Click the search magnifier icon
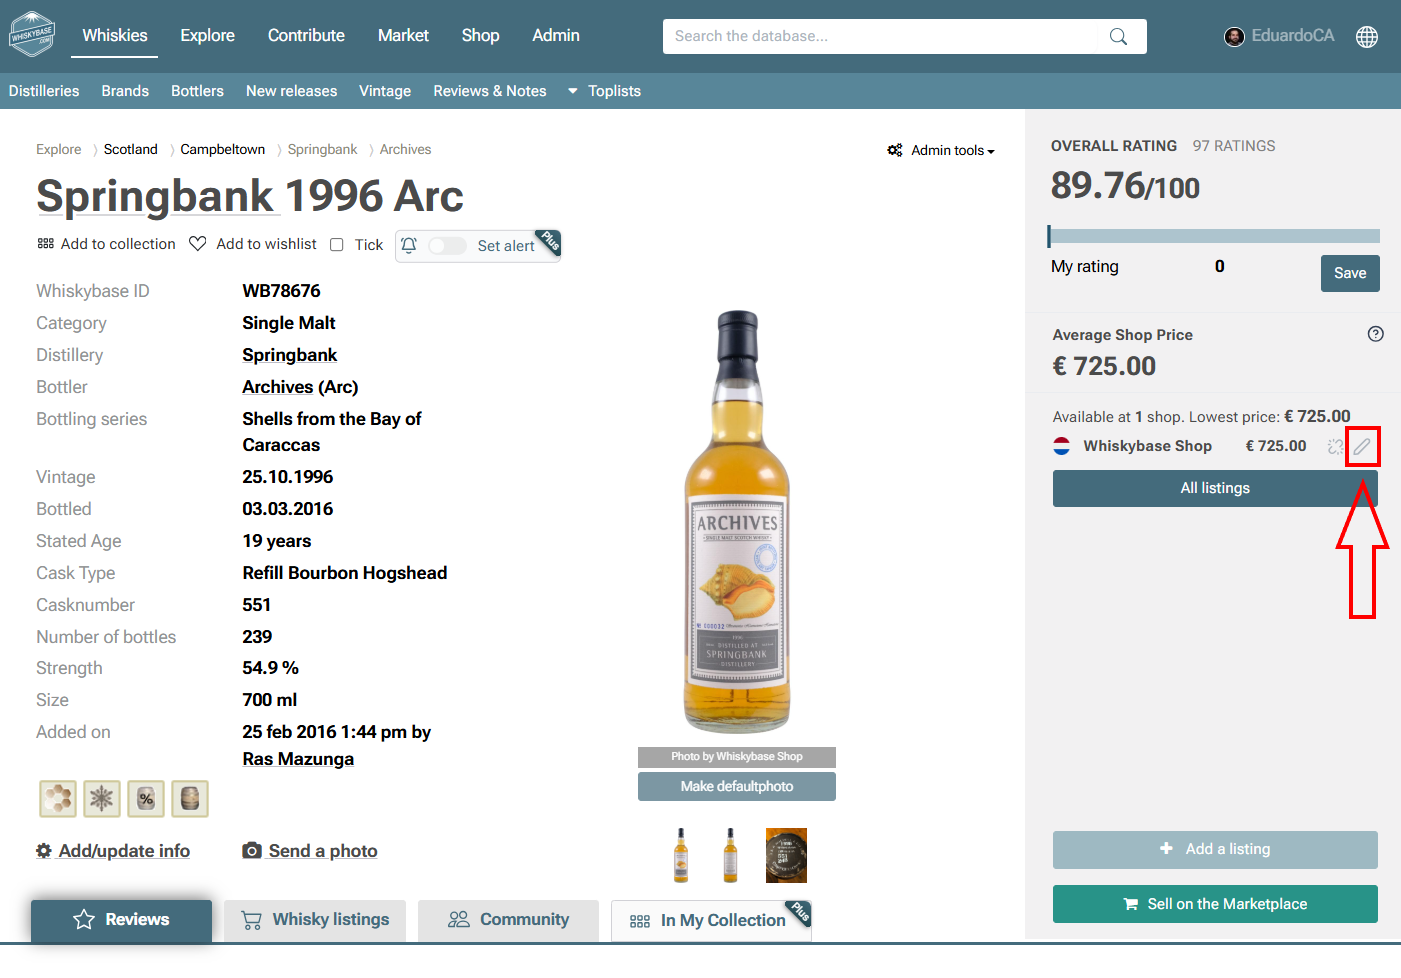The width and height of the screenshot is (1401, 978). tap(1118, 37)
